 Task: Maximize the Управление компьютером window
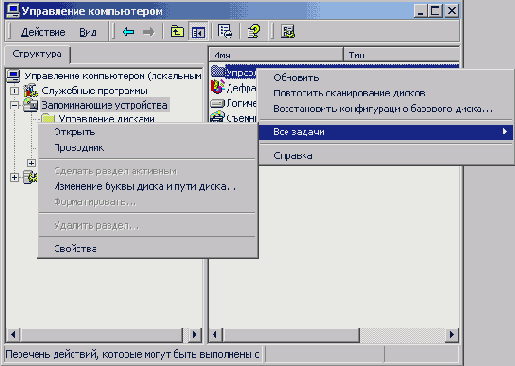(435, 11)
